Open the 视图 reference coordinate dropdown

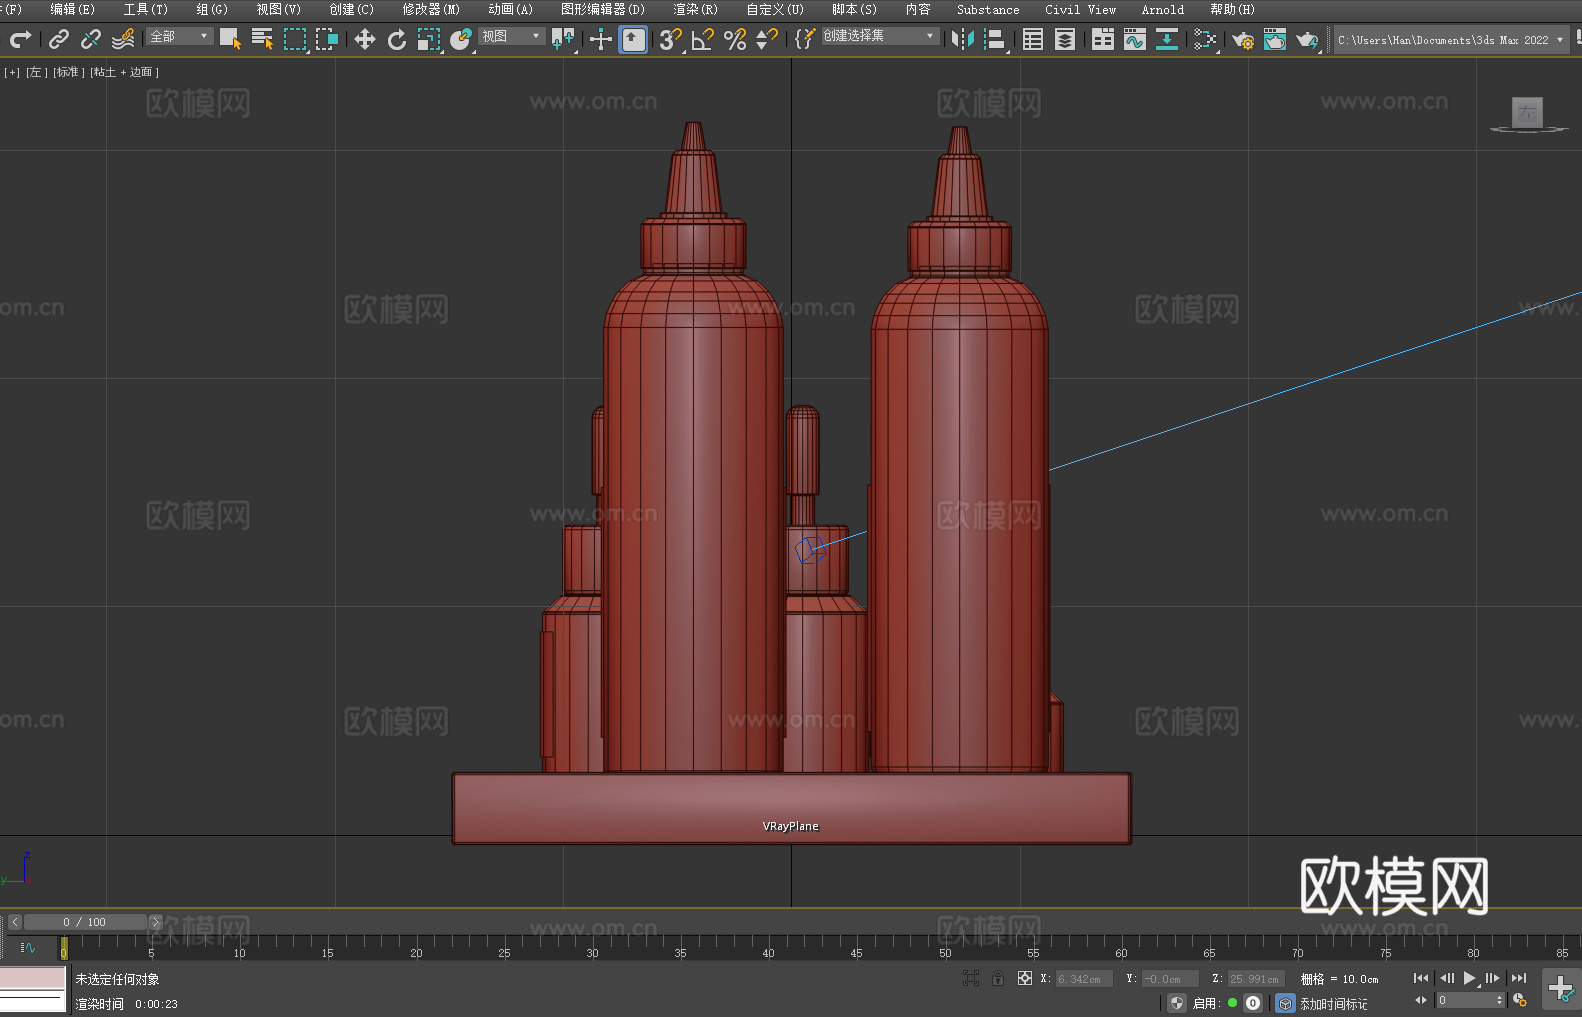pos(511,36)
